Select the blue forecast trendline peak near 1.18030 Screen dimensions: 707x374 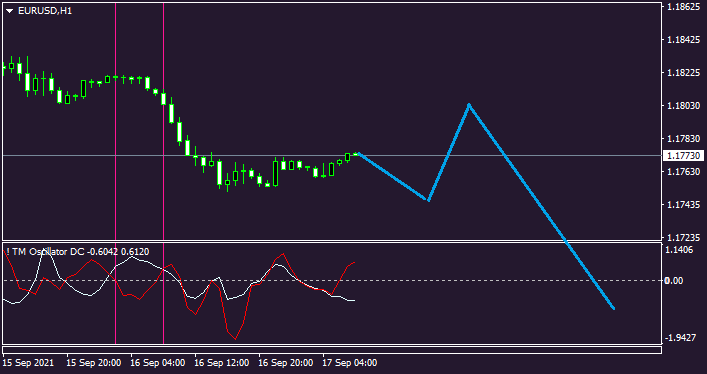click(x=469, y=105)
